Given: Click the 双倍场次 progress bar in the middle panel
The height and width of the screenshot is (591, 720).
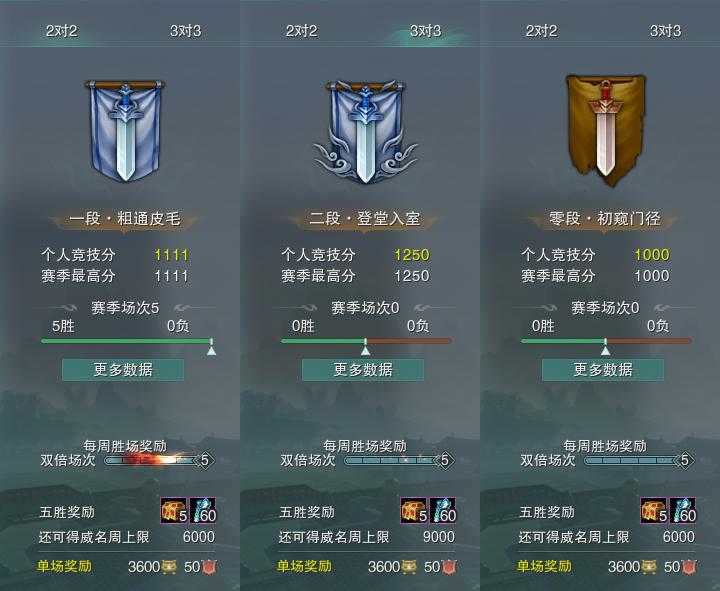Looking at the screenshot, I should coord(399,460).
